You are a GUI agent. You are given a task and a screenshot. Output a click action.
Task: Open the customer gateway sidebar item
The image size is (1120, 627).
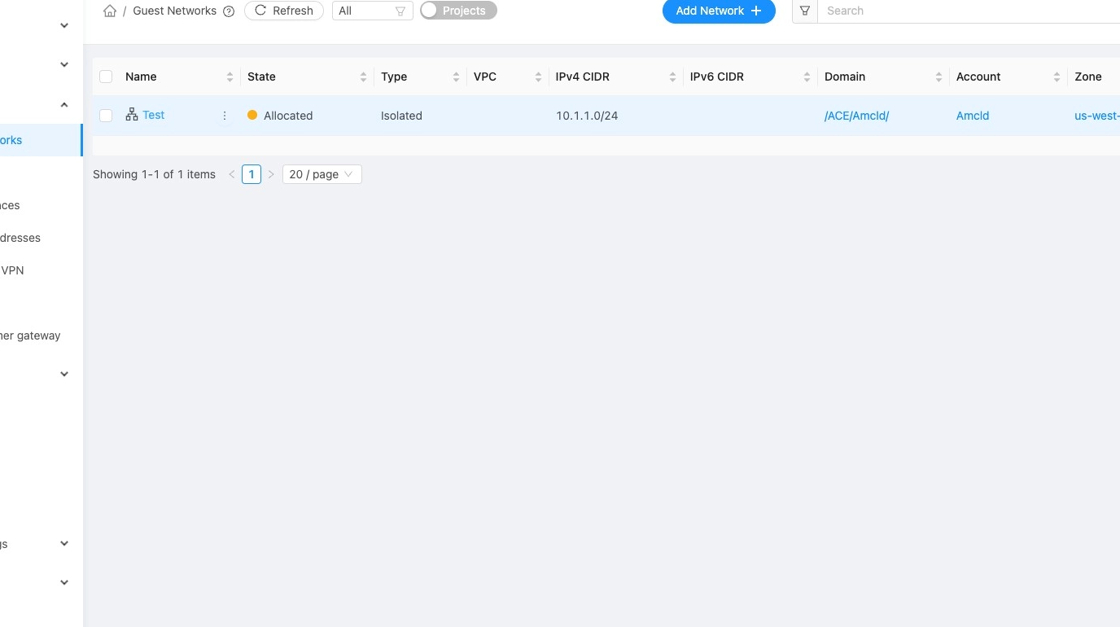tap(30, 336)
